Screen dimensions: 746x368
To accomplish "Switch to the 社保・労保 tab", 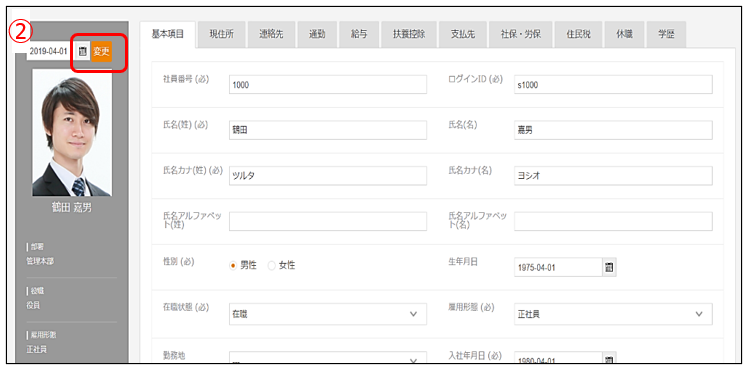I will click(520, 34).
